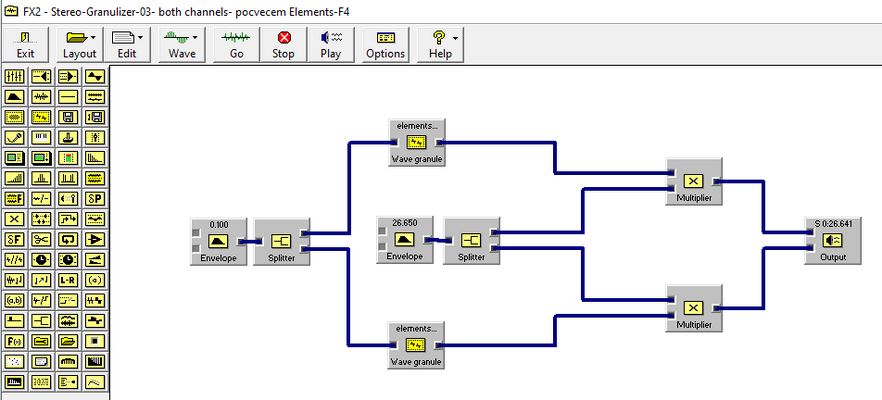882x400 pixels.
Task: Select the loop arrow module icon
Action: tap(68, 239)
